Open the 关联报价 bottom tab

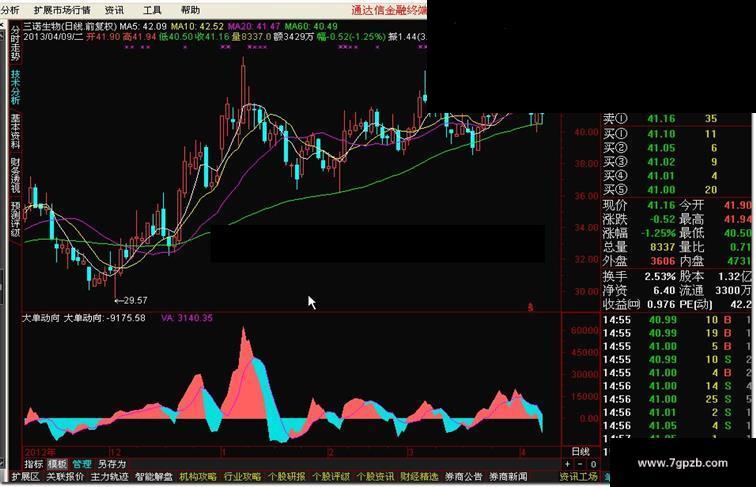(65, 477)
